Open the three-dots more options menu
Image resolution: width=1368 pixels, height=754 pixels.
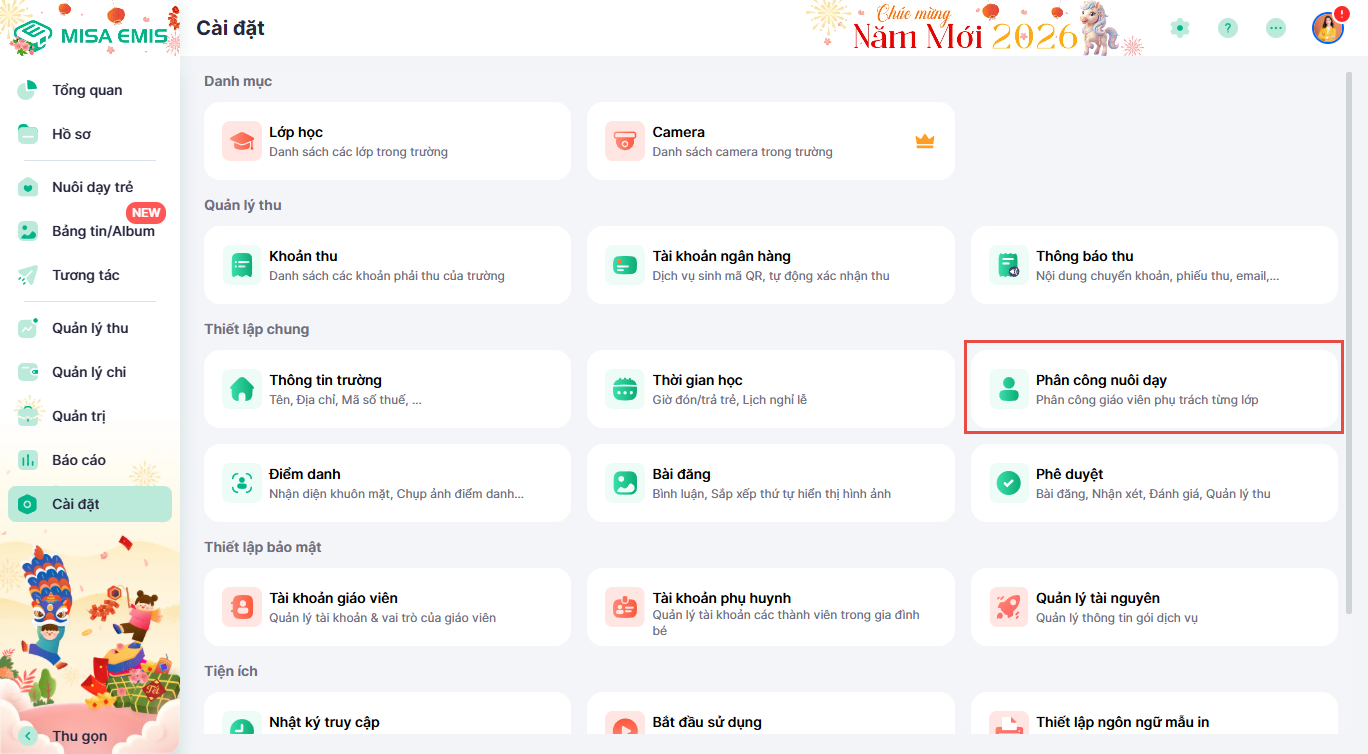pyautogui.click(x=1276, y=28)
